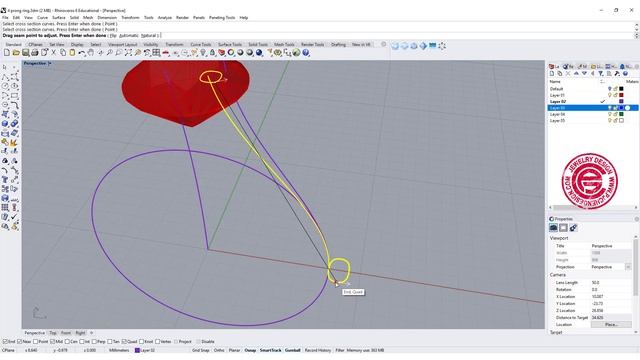Toggle Gumball in status bar
The height and width of the screenshot is (360, 640).
(x=292, y=350)
